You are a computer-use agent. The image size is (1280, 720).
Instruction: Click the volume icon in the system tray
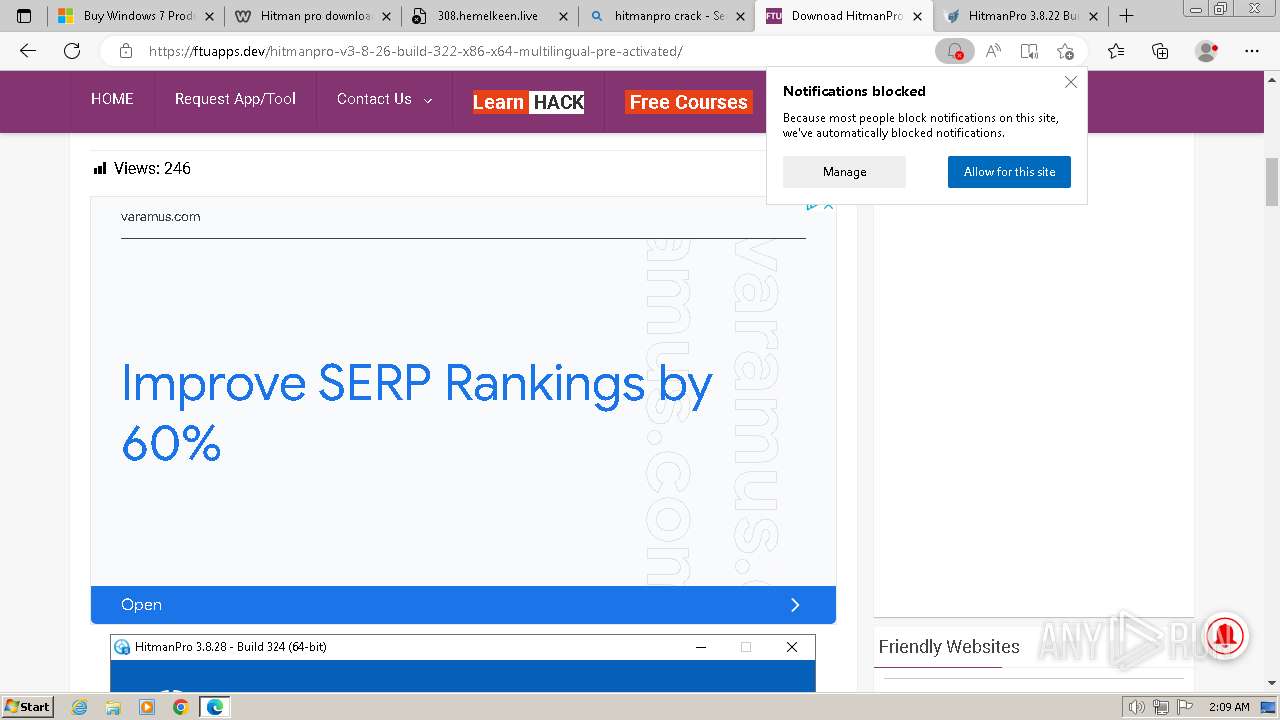point(1138,707)
